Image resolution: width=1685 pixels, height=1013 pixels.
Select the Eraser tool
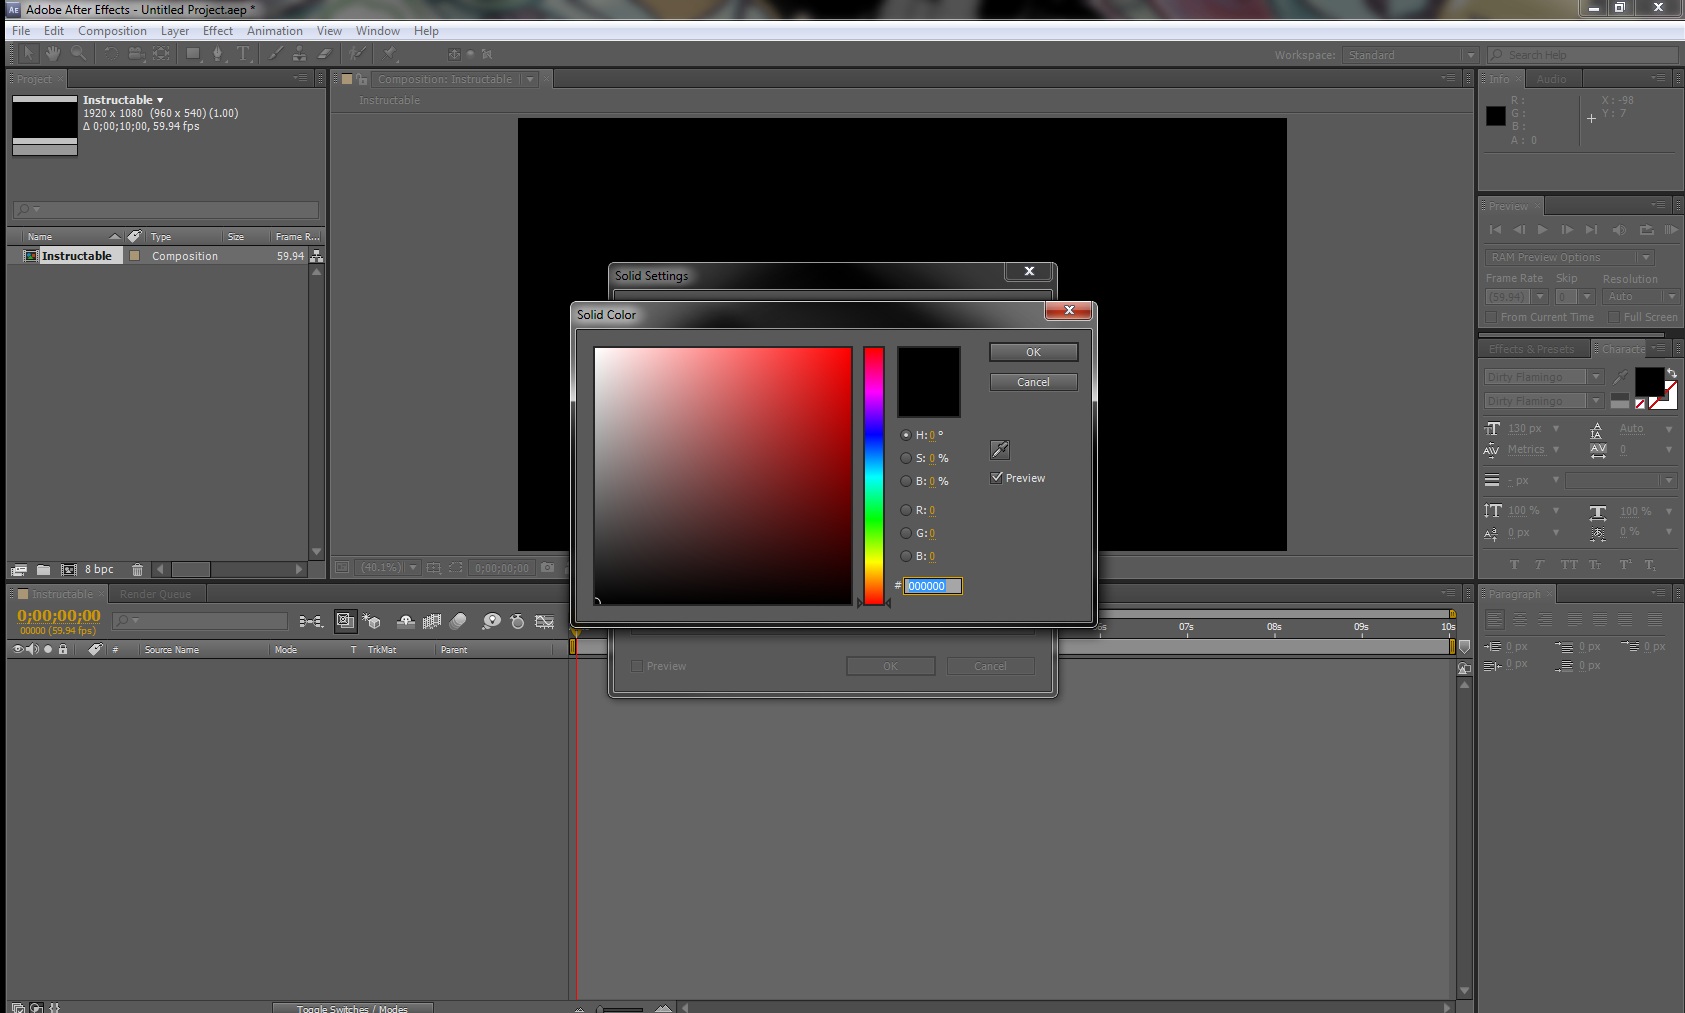tap(324, 54)
